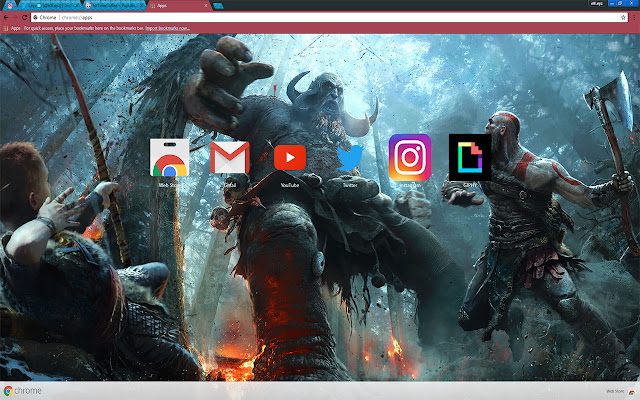Minimize the Chrome window
This screenshot has width=640, height=400.
tap(611, 3)
